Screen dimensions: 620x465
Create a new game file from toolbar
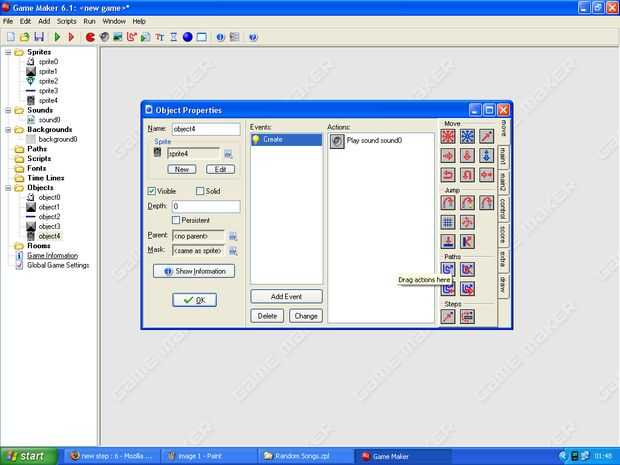click(11, 37)
